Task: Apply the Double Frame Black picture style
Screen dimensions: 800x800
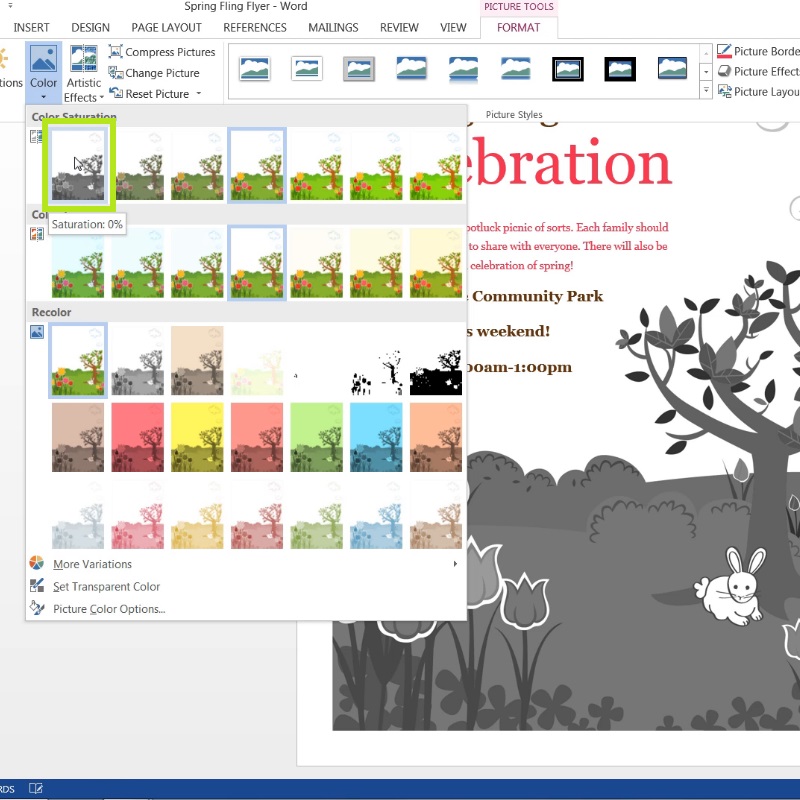Action: [x=567, y=69]
